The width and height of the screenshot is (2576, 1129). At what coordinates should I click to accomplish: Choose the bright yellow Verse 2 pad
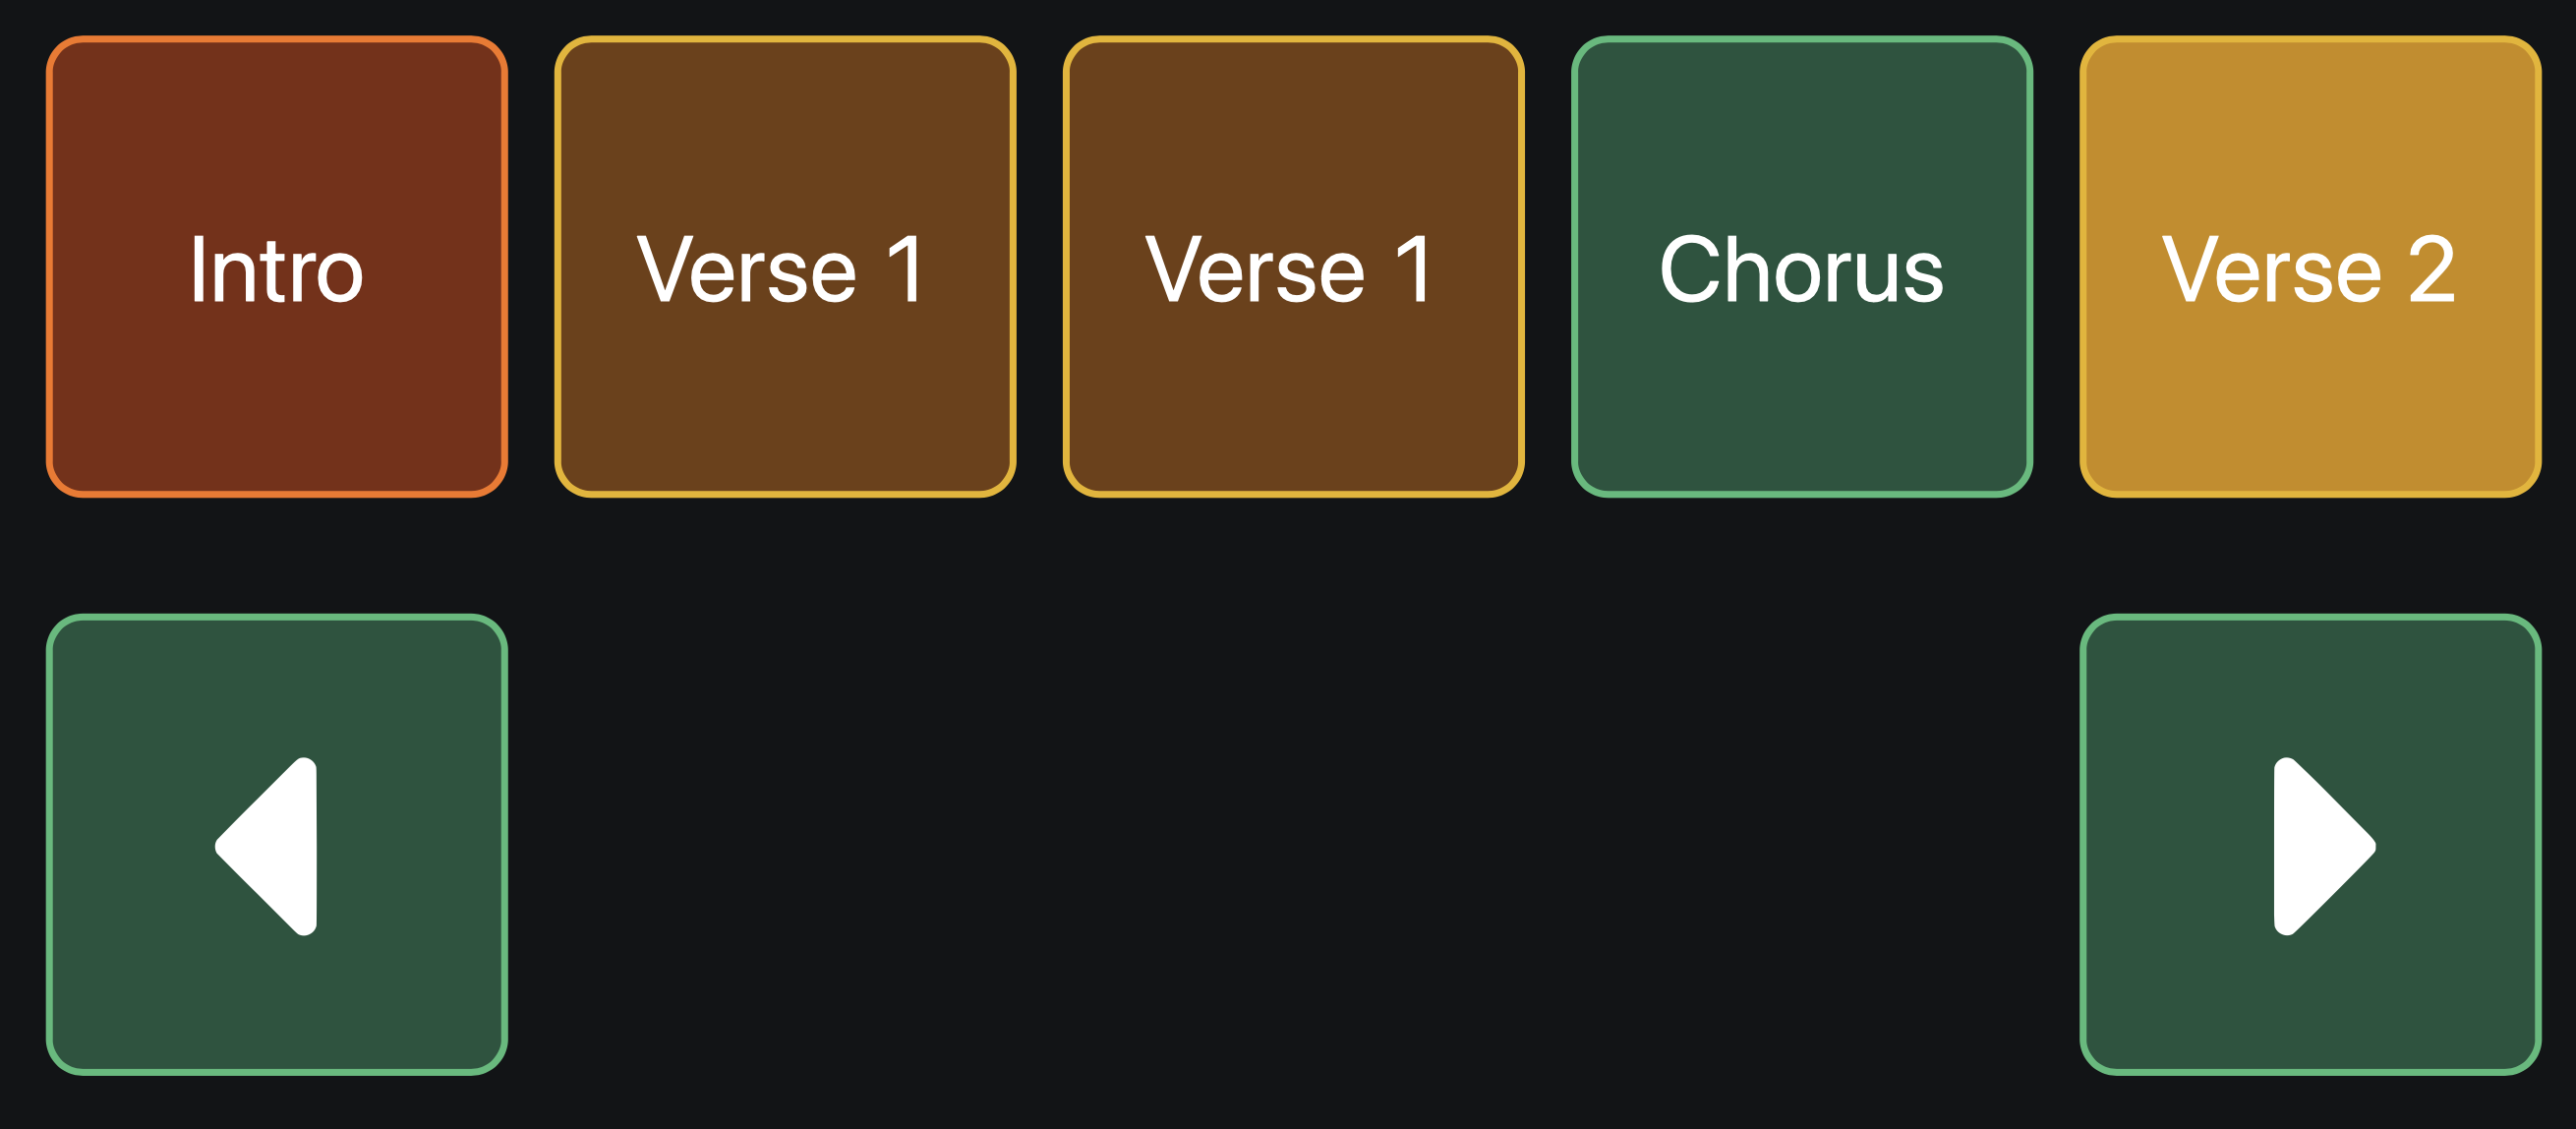point(2310,267)
